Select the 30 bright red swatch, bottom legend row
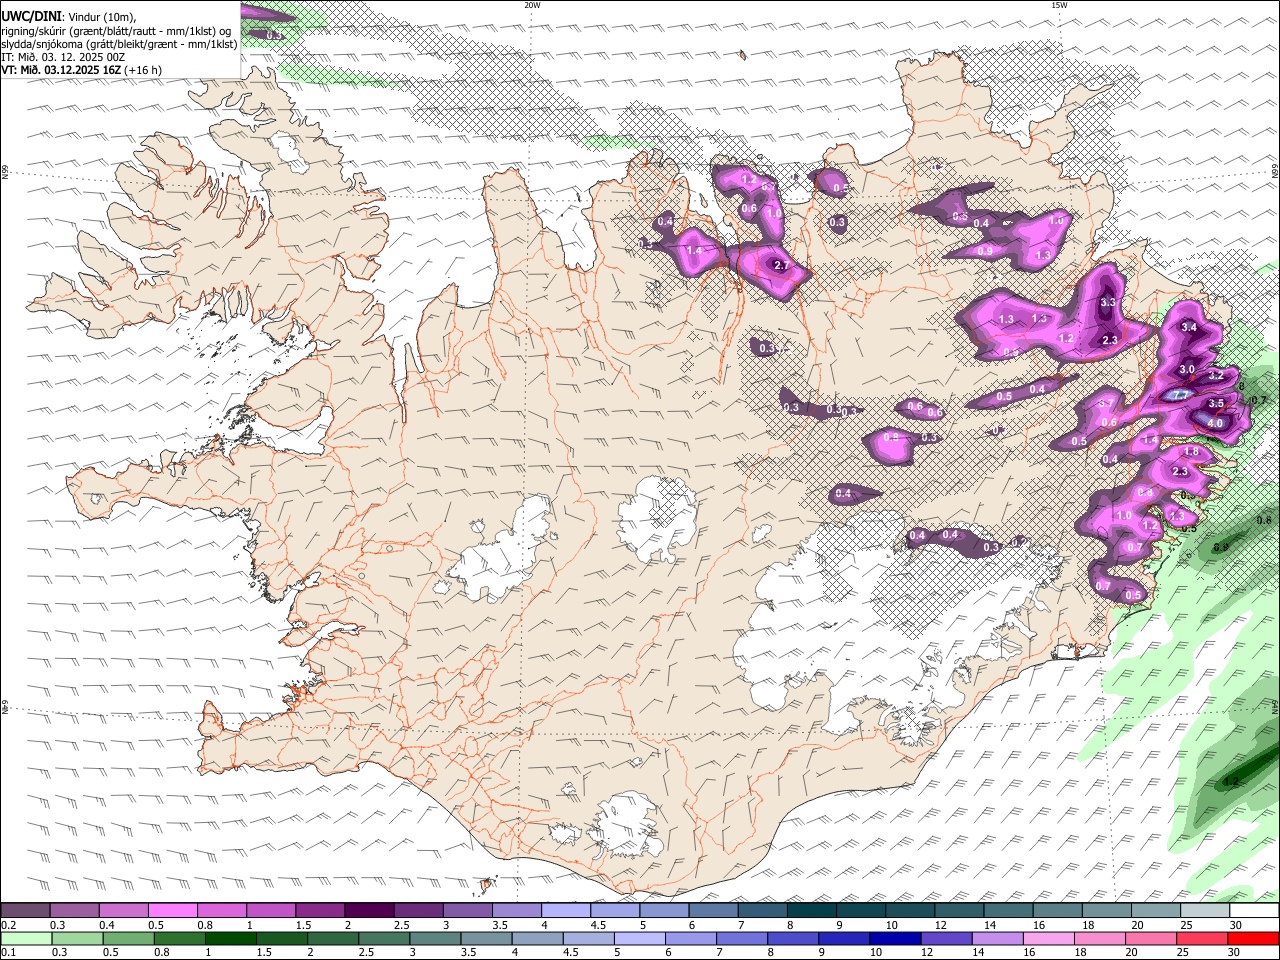The width and height of the screenshot is (1280, 960). pos(1253,939)
